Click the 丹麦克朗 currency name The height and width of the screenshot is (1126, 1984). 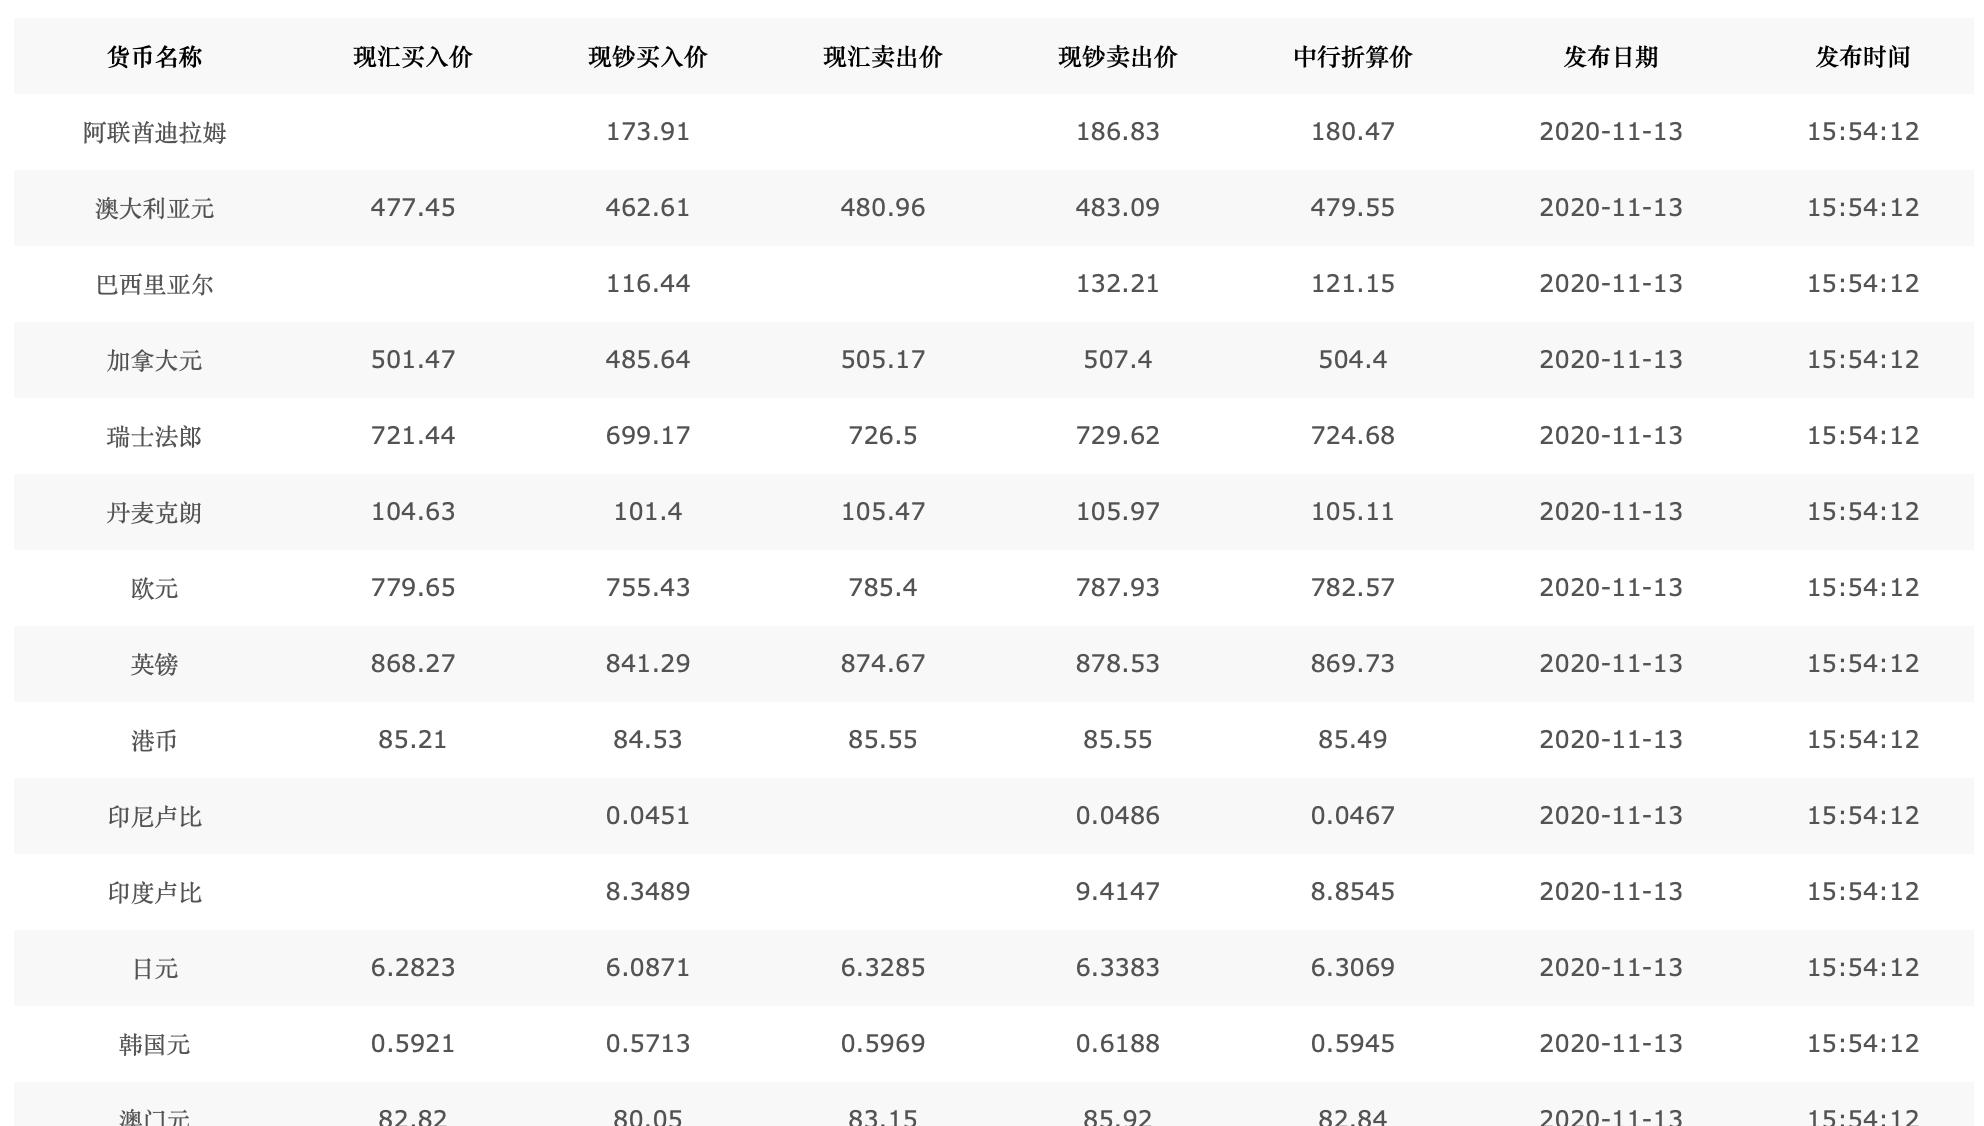(155, 512)
